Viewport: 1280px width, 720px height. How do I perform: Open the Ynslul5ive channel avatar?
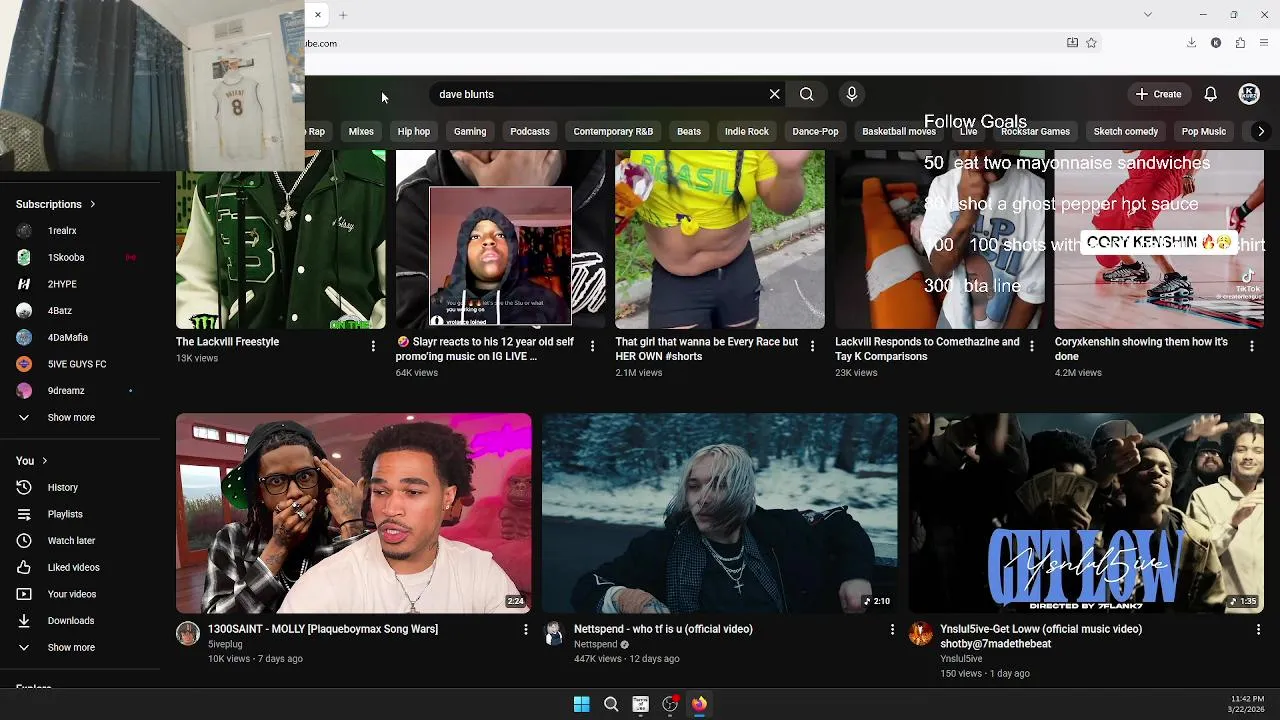tap(920, 633)
